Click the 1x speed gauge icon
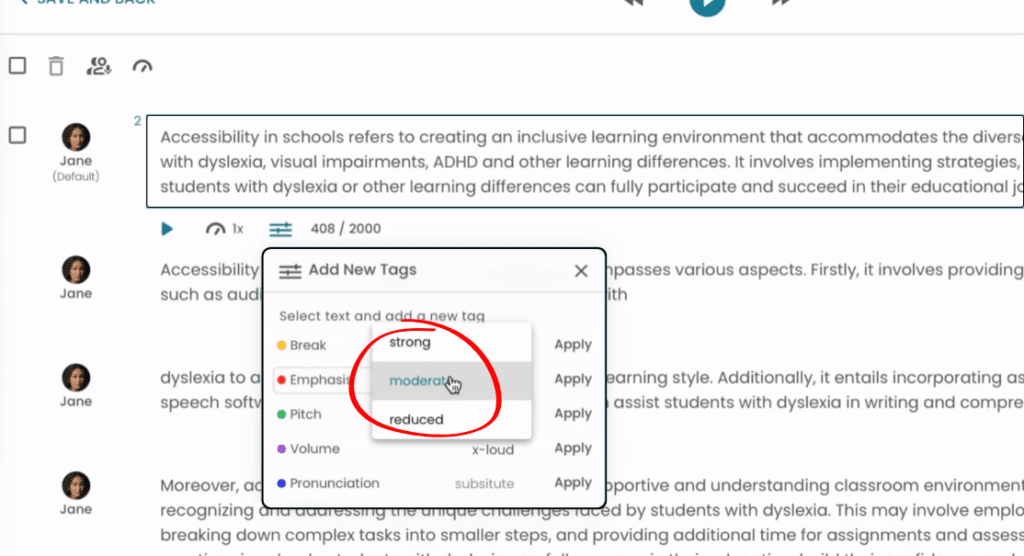The height and width of the screenshot is (556, 1024). 215,229
